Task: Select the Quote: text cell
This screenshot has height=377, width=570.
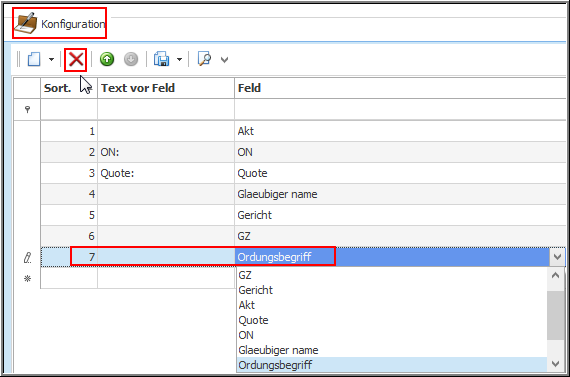Action: pos(166,173)
